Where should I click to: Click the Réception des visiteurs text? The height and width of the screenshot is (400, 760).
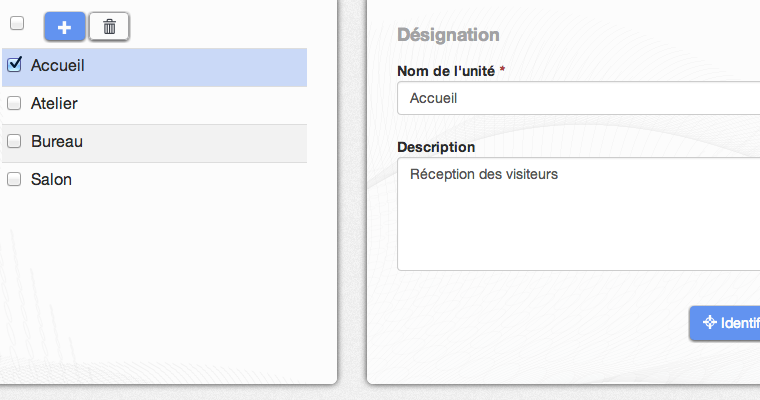[x=484, y=175]
